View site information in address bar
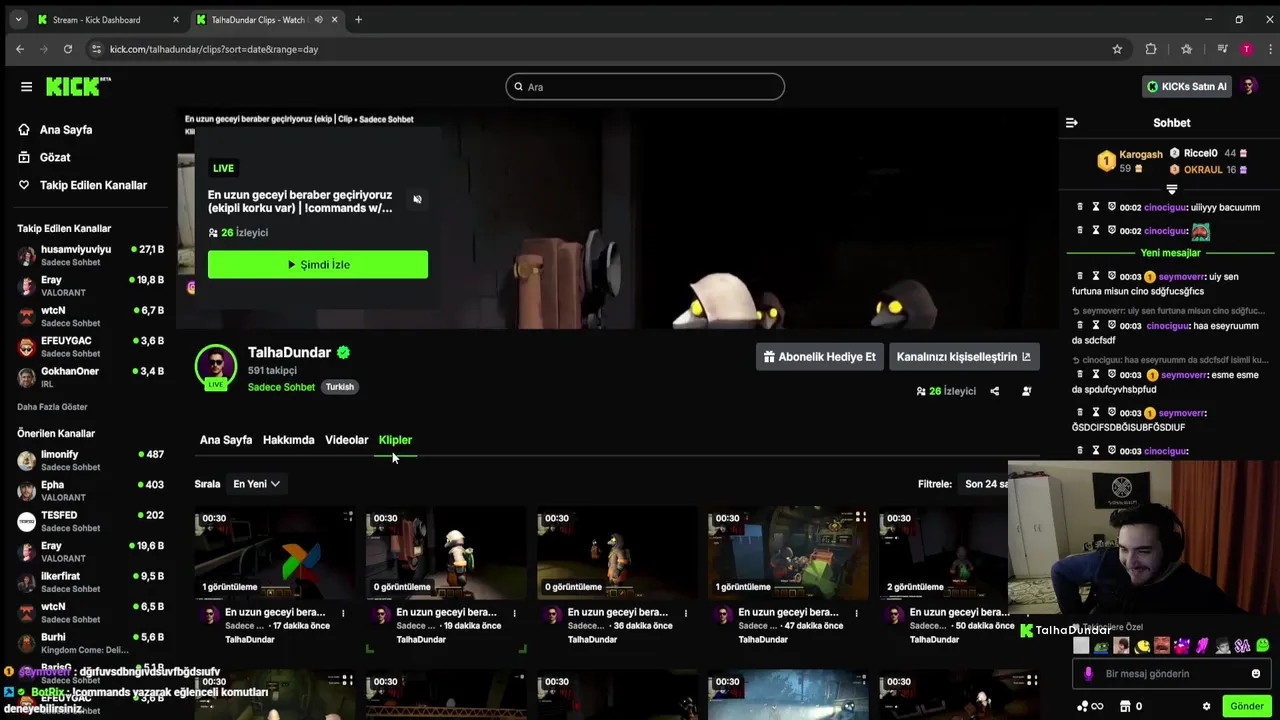 click(x=96, y=49)
